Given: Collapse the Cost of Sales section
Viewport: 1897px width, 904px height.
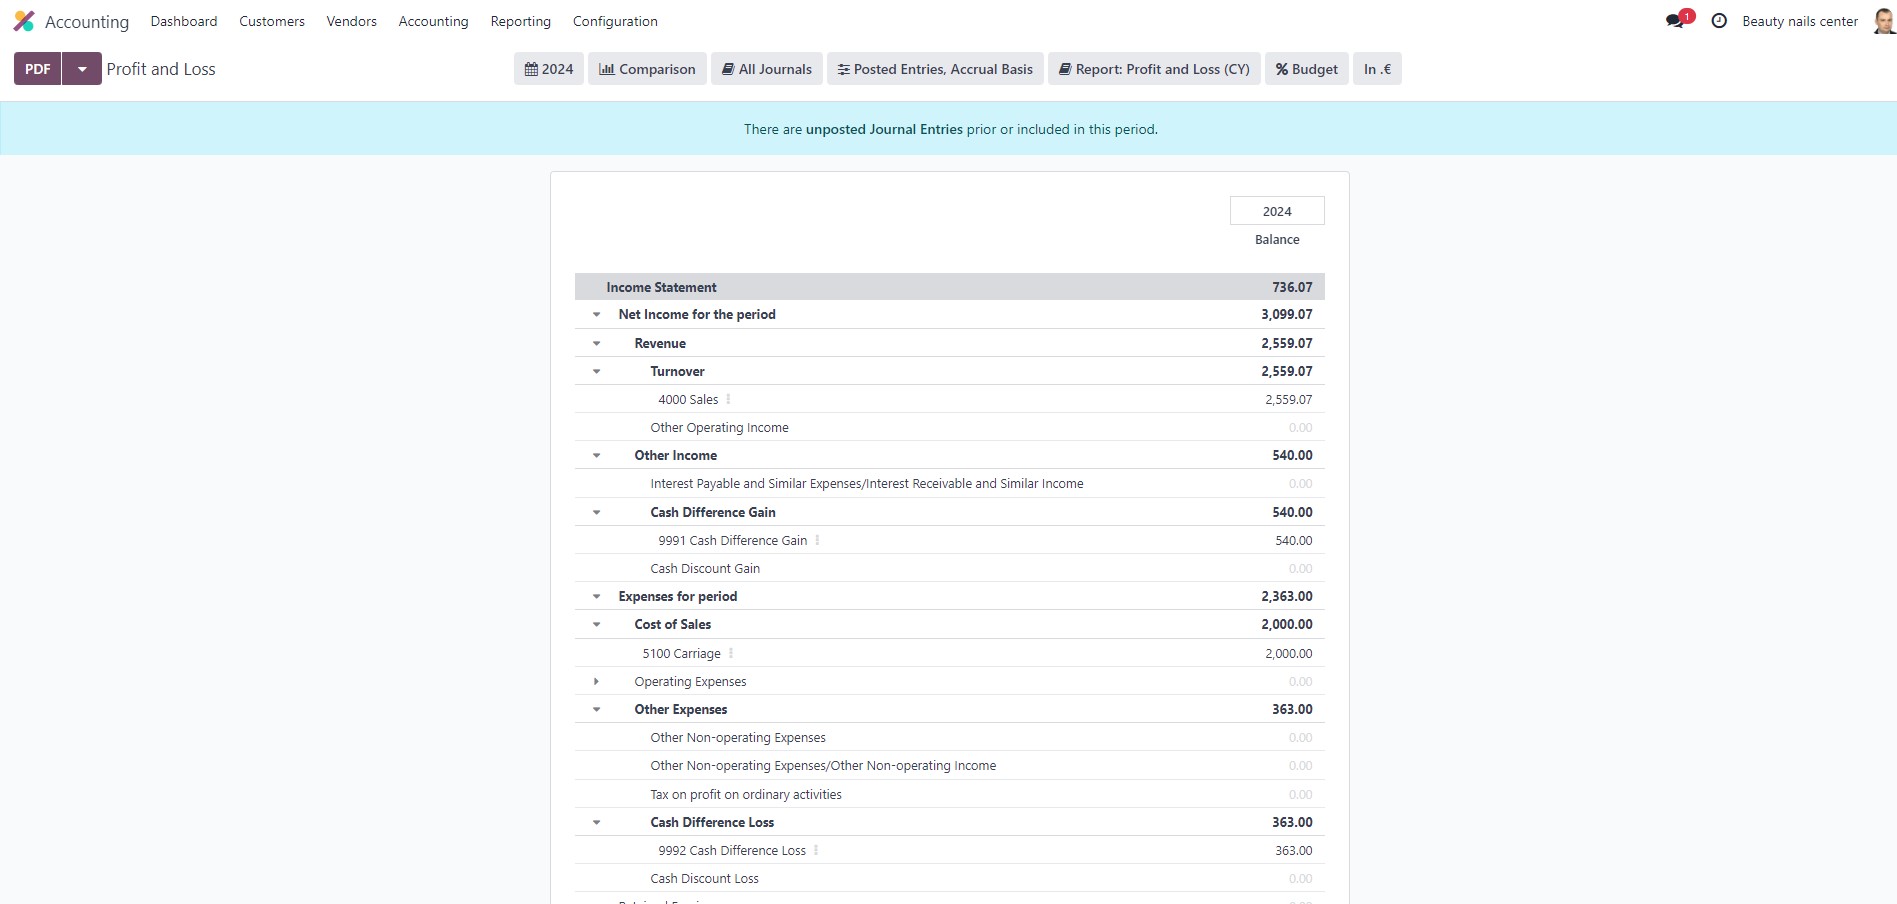Looking at the screenshot, I should click(597, 624).
